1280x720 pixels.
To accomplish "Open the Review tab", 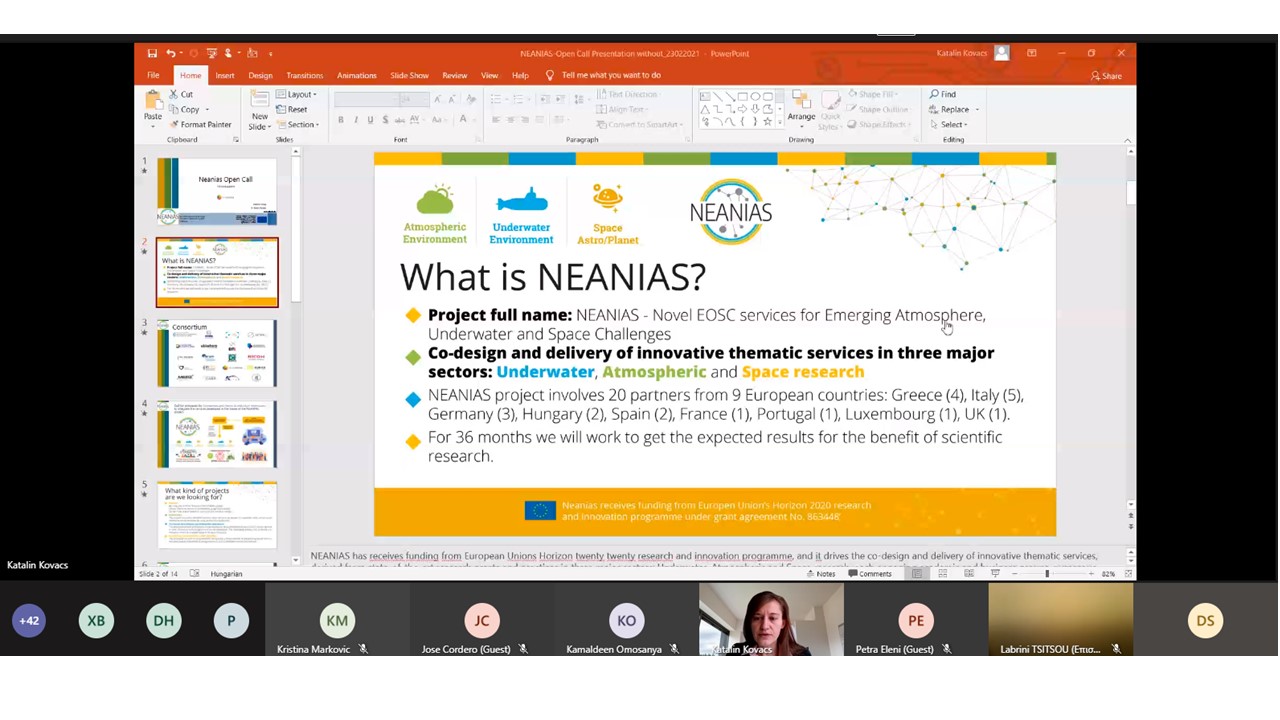I will coord(454,75).
